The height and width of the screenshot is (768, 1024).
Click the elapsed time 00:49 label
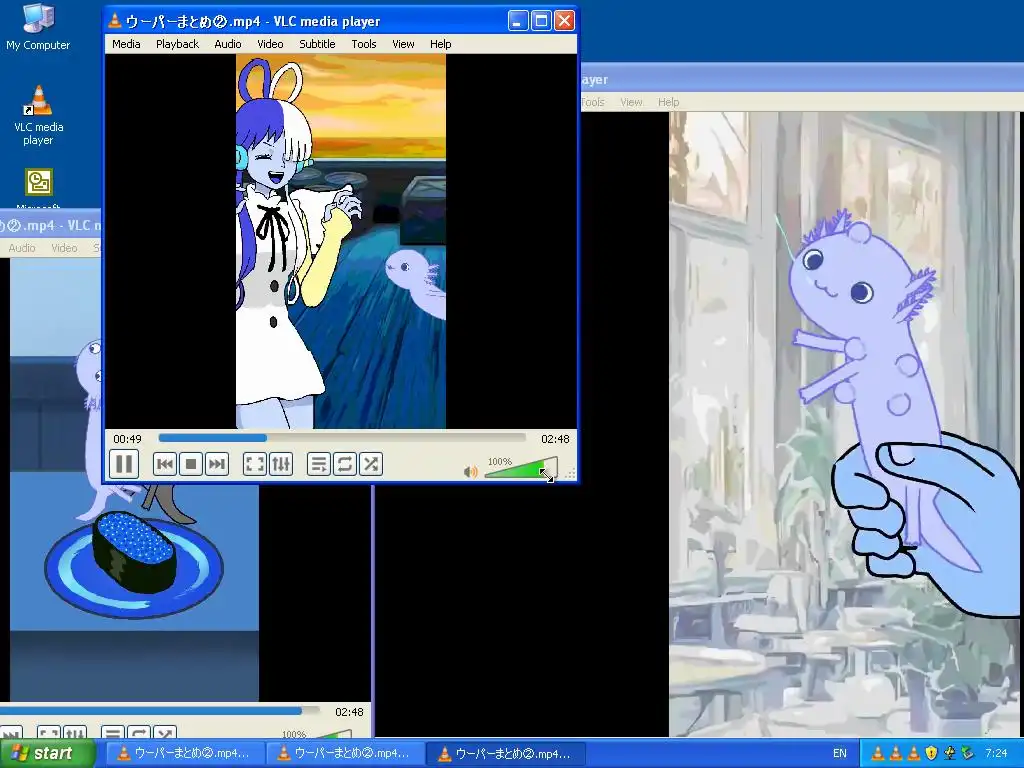click(127, 439)
